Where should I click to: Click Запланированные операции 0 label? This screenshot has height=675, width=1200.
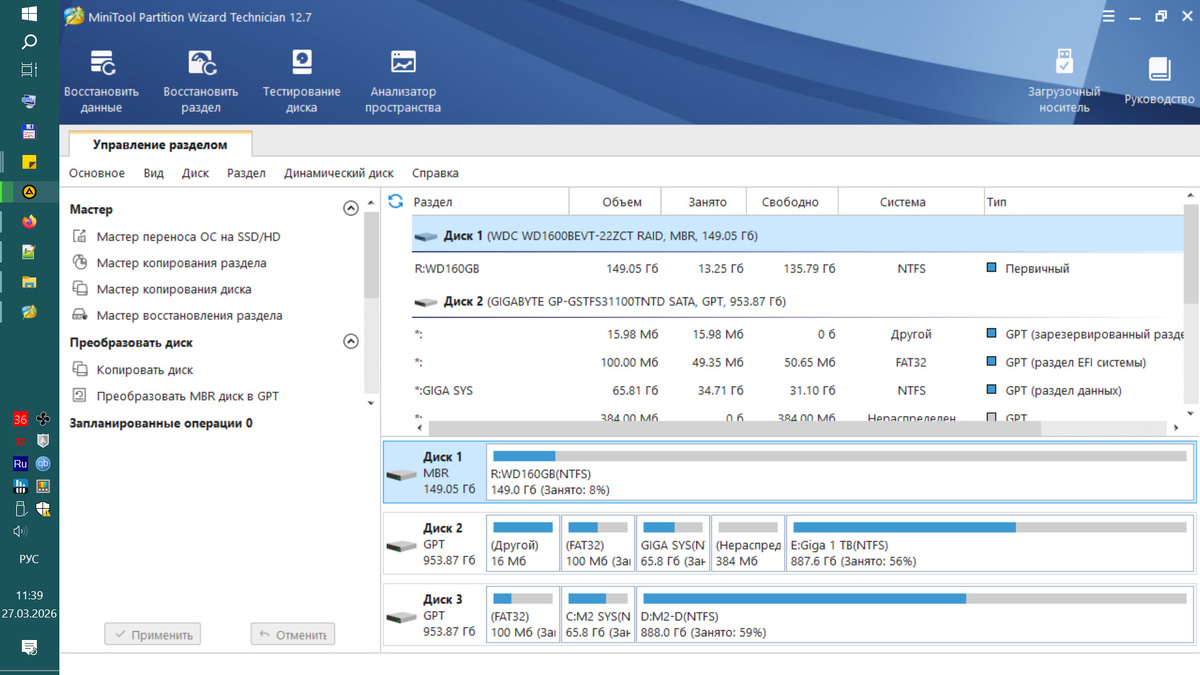coord(161,424)
